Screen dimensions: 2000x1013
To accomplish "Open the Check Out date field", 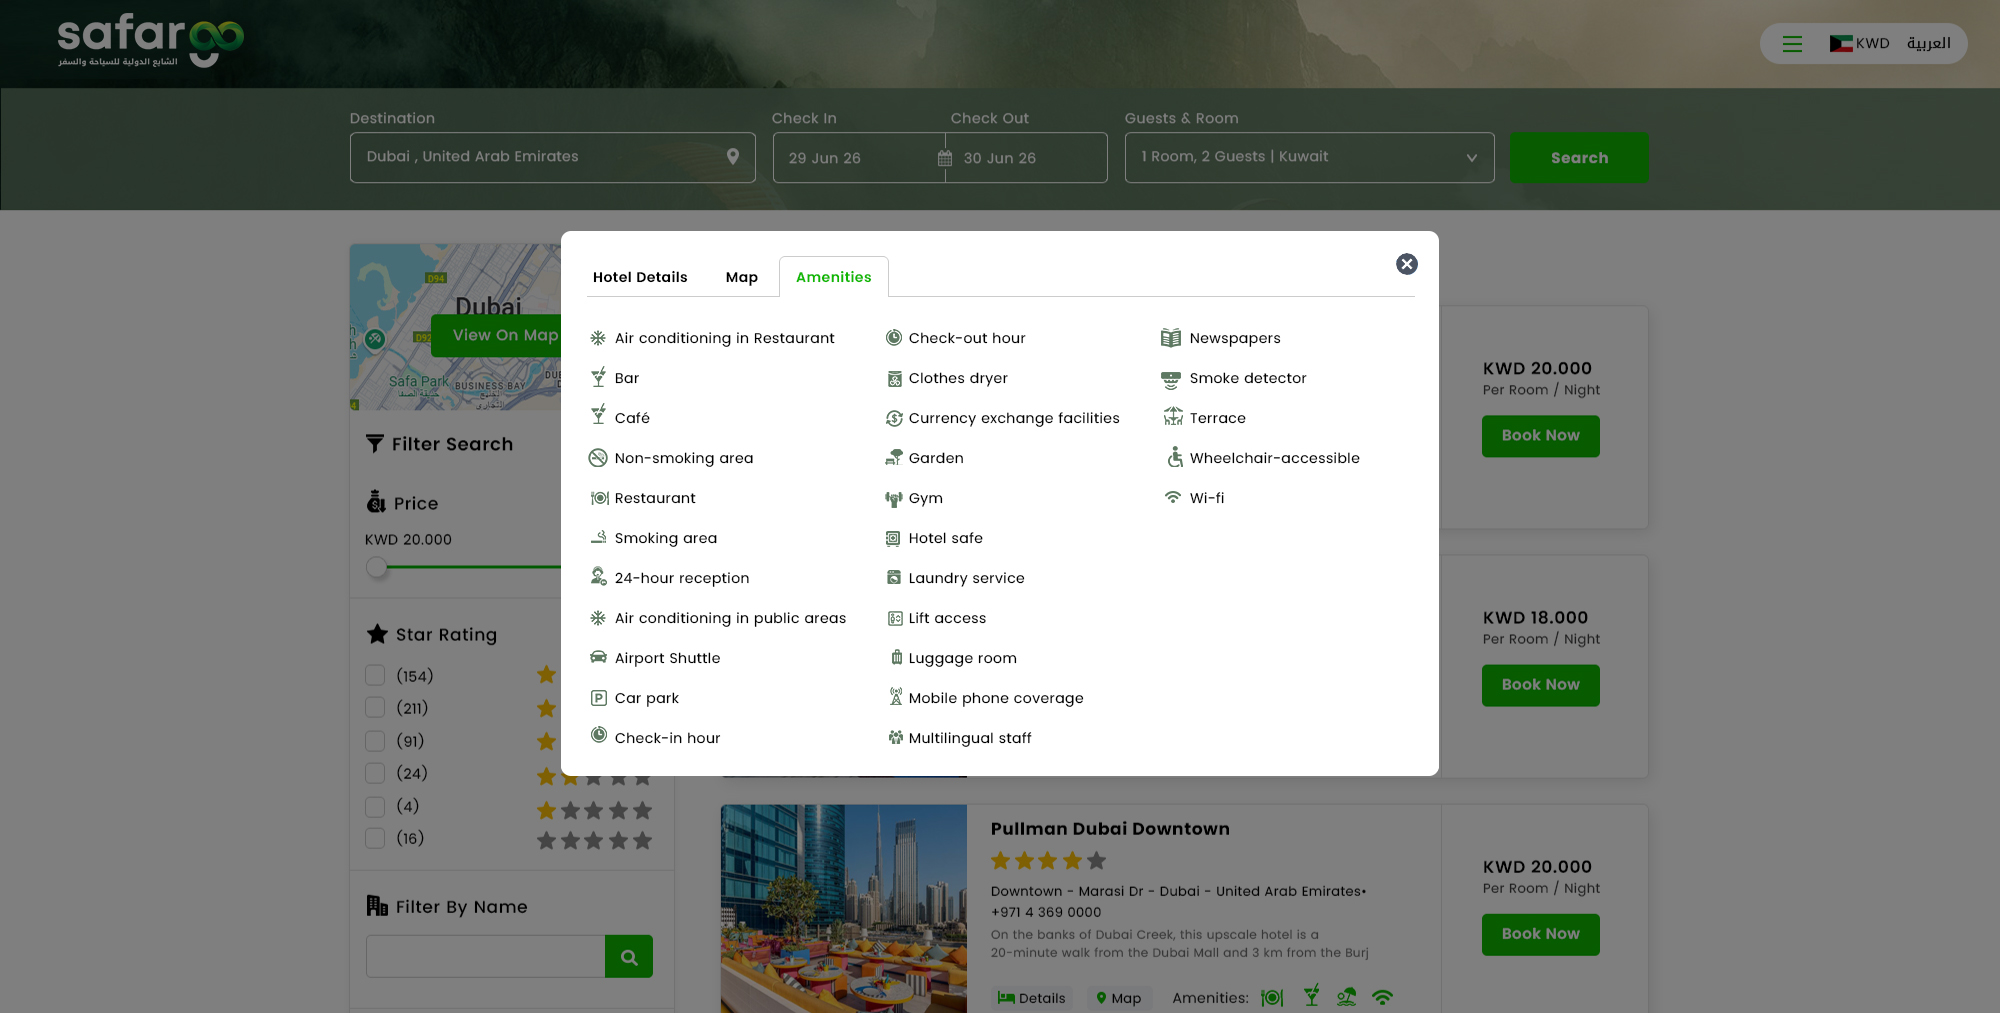I will click(x=1030, y=158).
